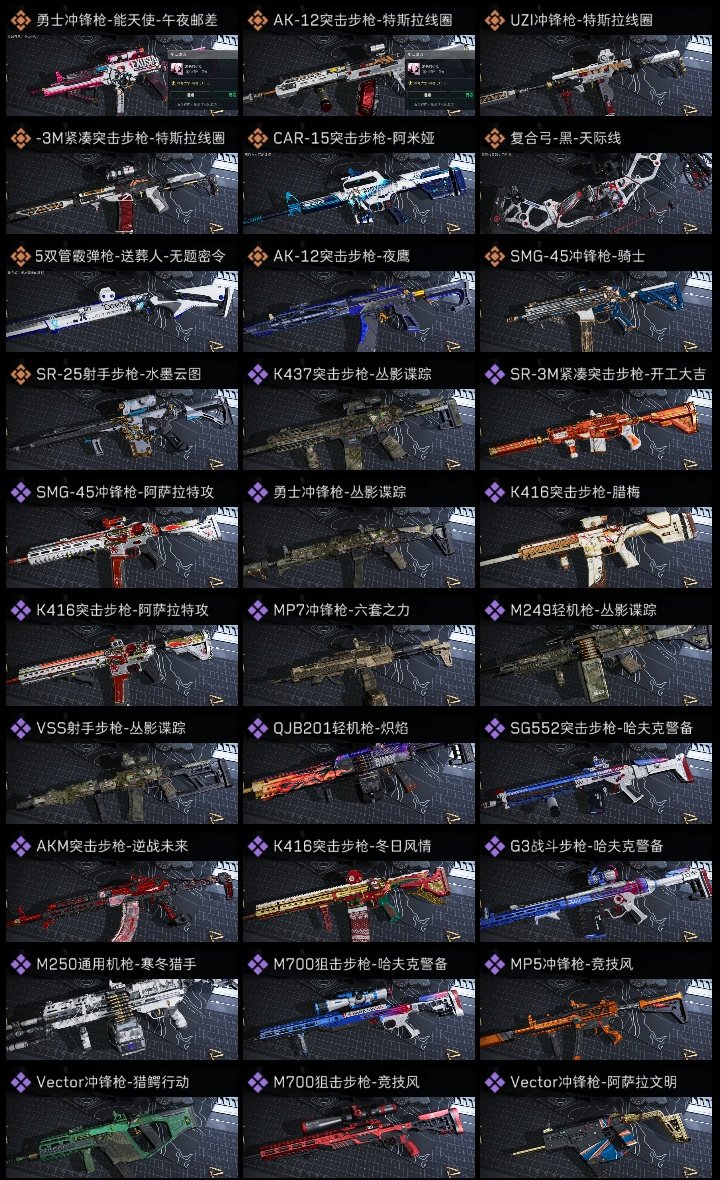720x1180 pixels.
Task: Click the purple rarity icon beside MP5冲锋枪-竞技风
Action: click(494, 964)
